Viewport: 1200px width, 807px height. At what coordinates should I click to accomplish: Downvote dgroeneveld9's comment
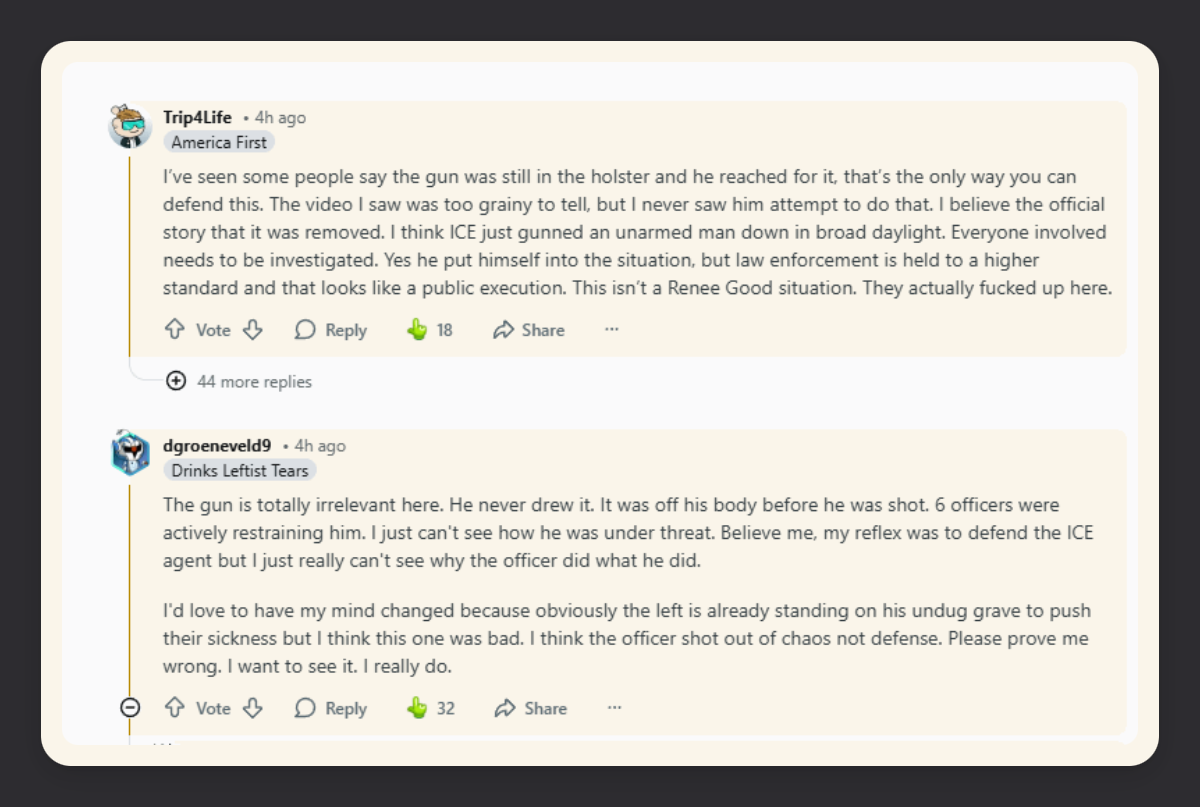coord(253,708)
